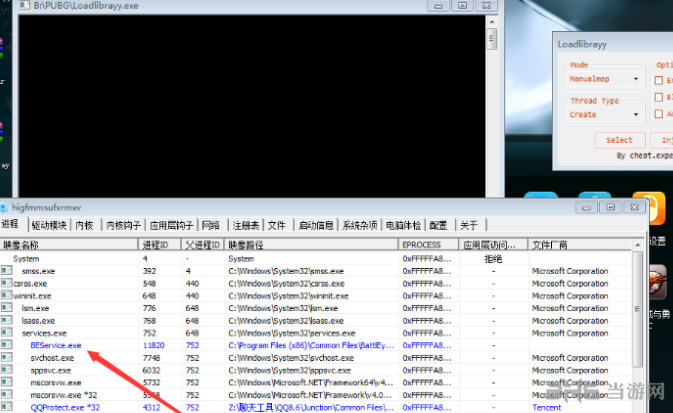Sort by the 父进程ID column header
The image size is (673, 413).
[x=203, y=245]
